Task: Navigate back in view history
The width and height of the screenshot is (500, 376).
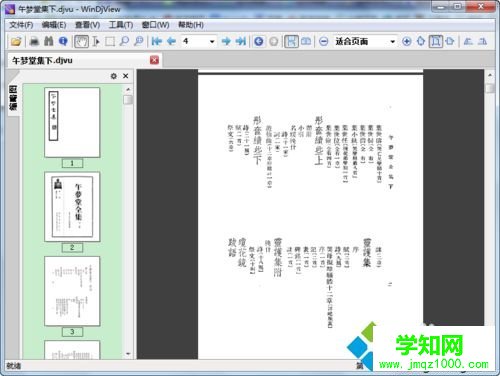Action: [x=259, y=41]
